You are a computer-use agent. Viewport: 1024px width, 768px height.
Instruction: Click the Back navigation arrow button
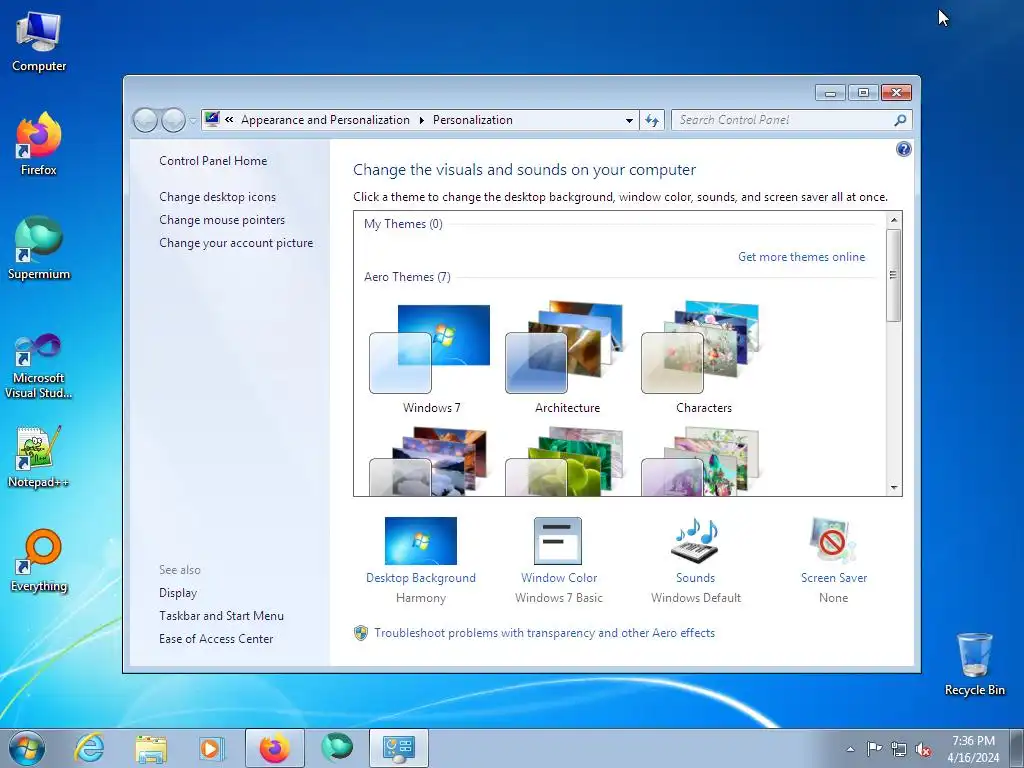click(145, 120)
